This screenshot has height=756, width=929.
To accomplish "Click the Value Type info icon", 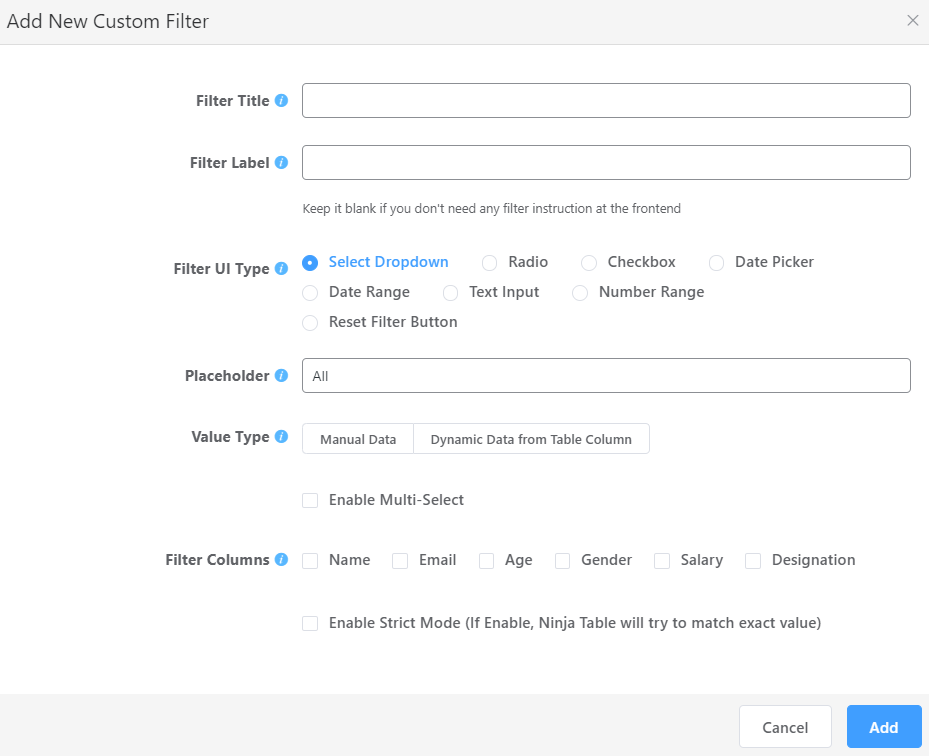I will [x=279, y=437].
